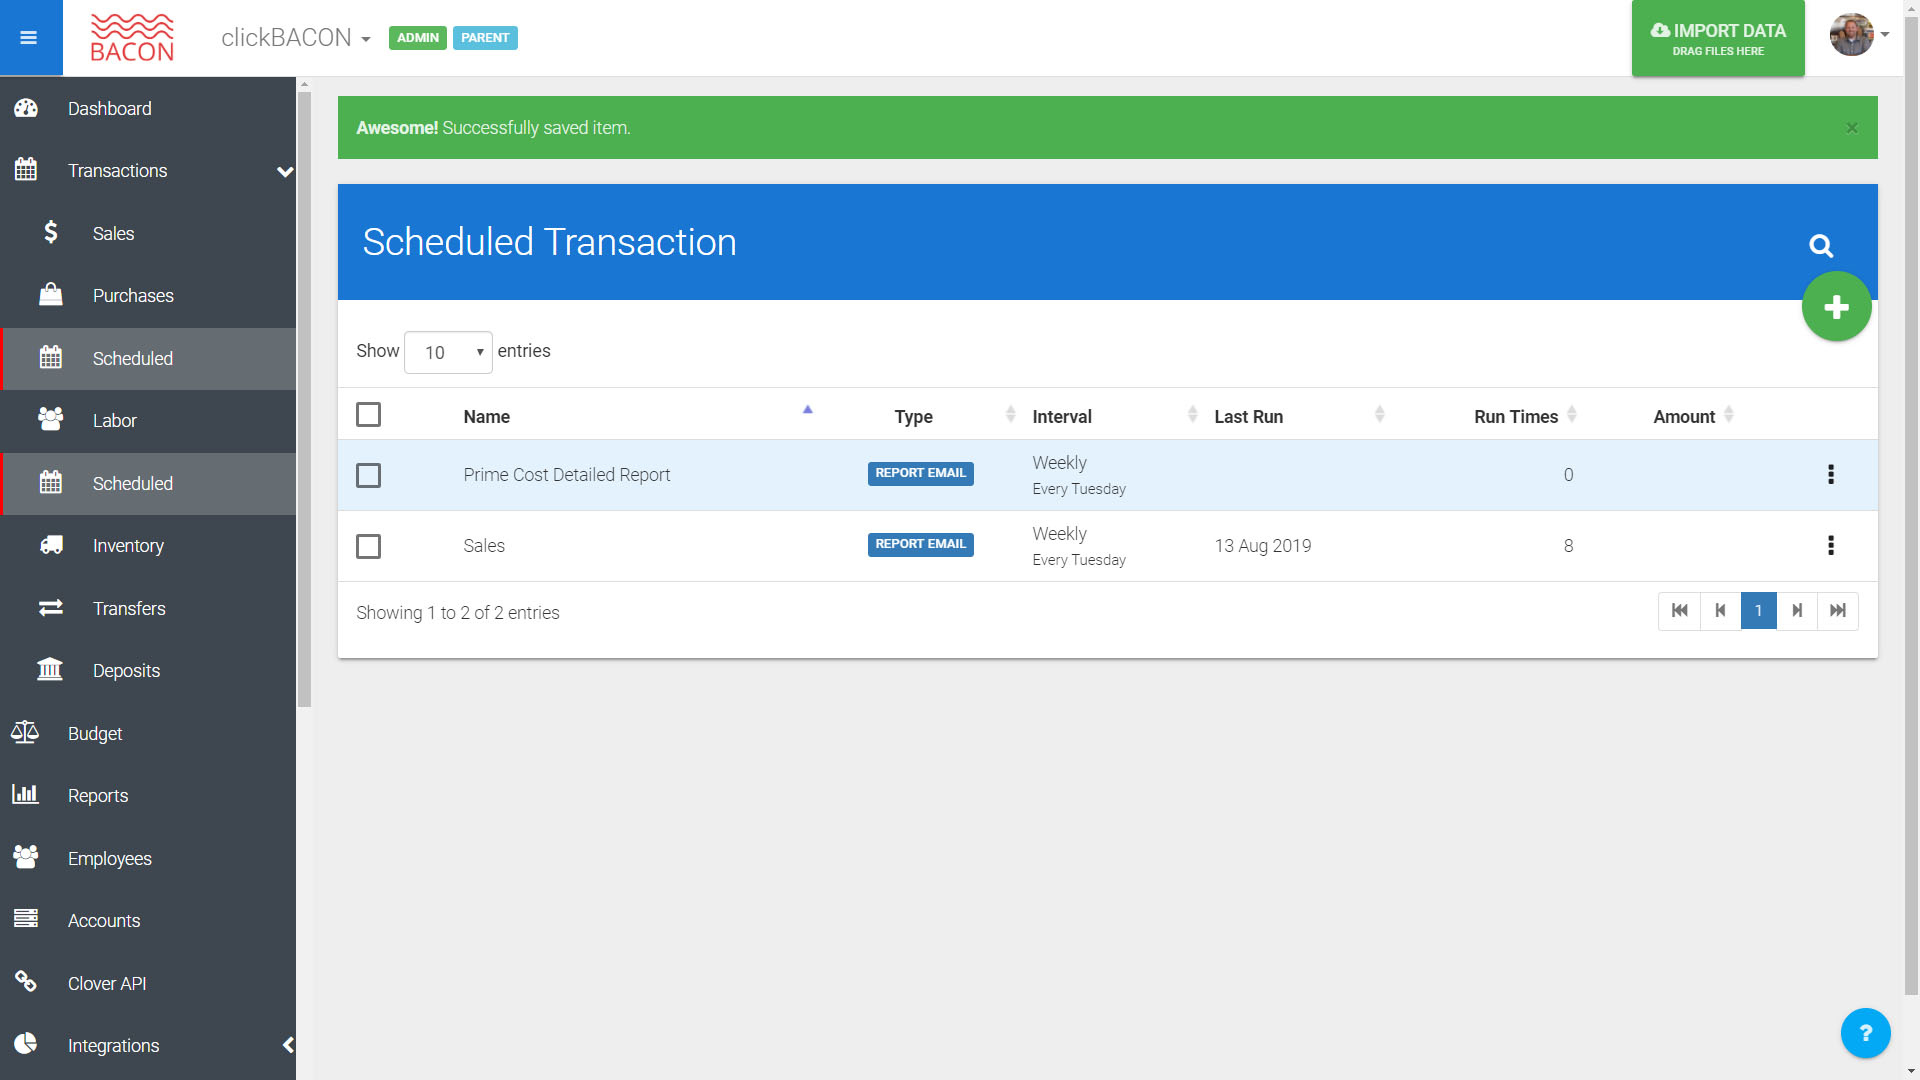This screenshot has width=1920, height=1080.
Task: Open three-dot menu for Sales row
Action: [x=1830, y=546]
